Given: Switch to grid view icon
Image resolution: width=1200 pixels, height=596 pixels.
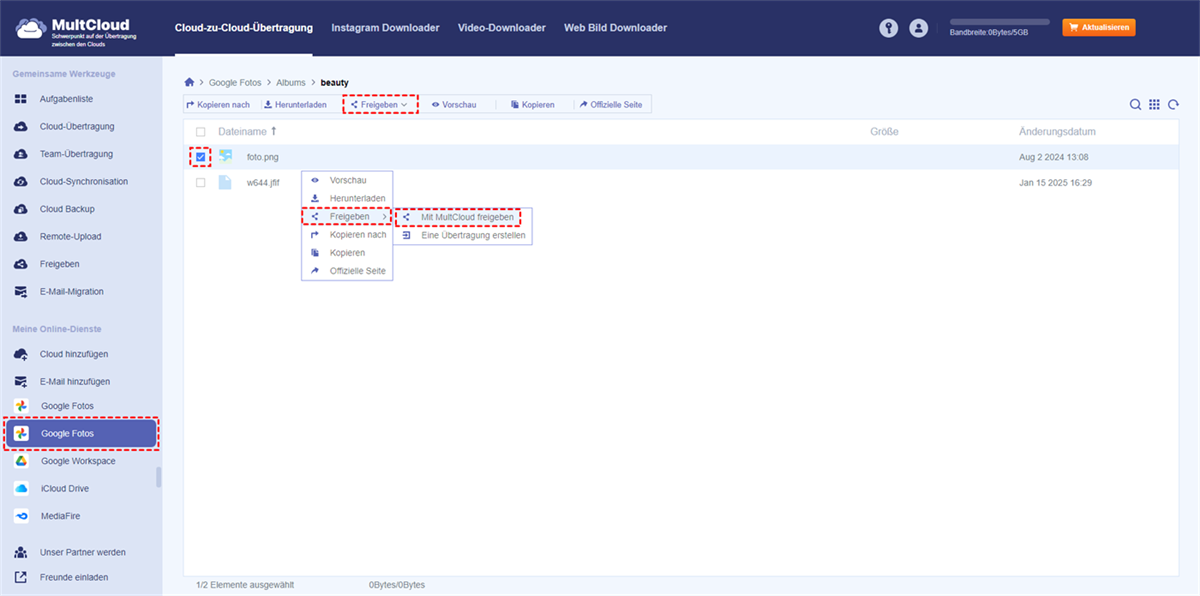Looking at the screenshot, I should 1154,105.
